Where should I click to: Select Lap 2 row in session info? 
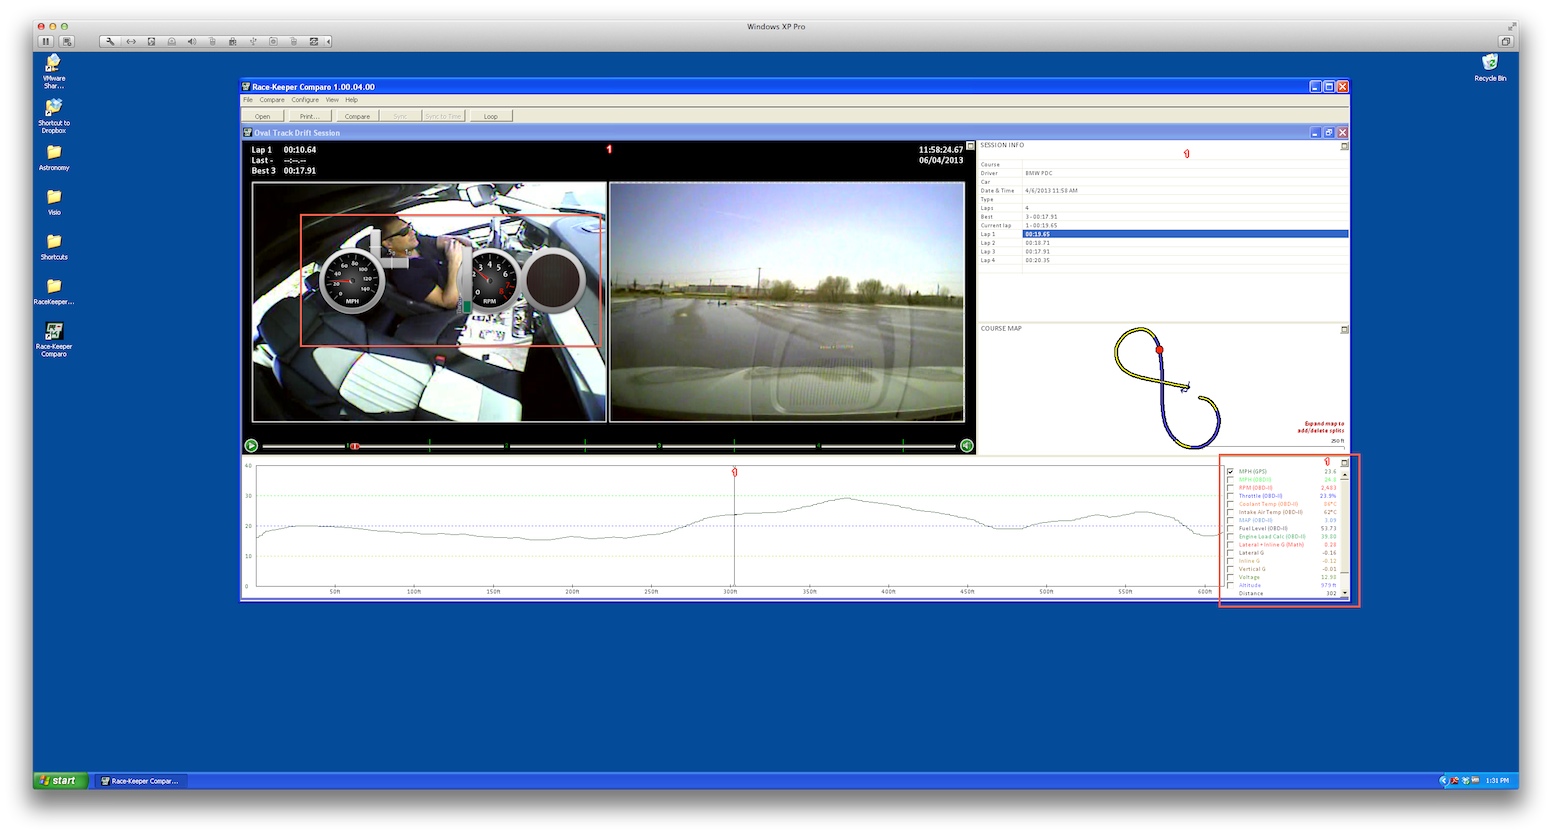(x=1163, y=243)
